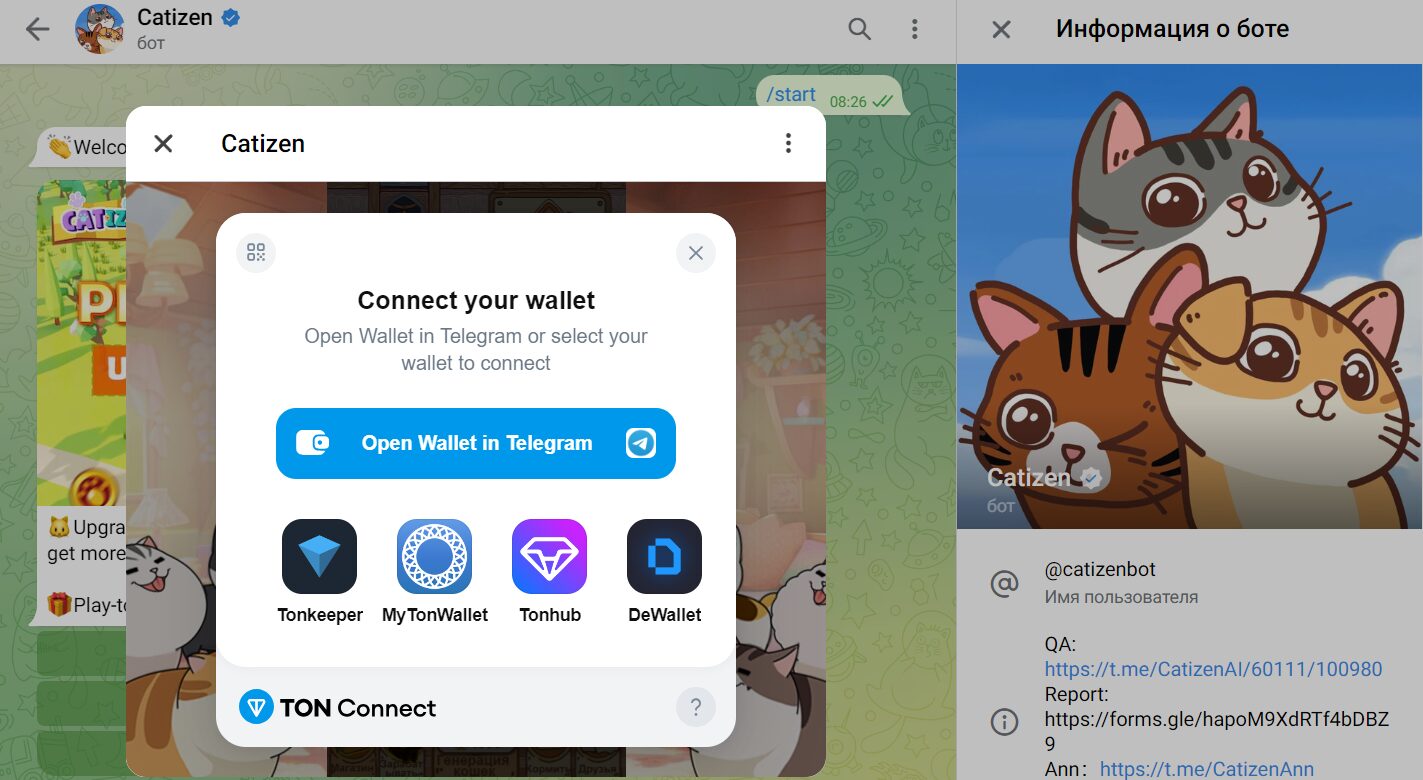The image size is (1423, 780).
Task: Open Wallet in Telegram
Action: click(476, 443)
